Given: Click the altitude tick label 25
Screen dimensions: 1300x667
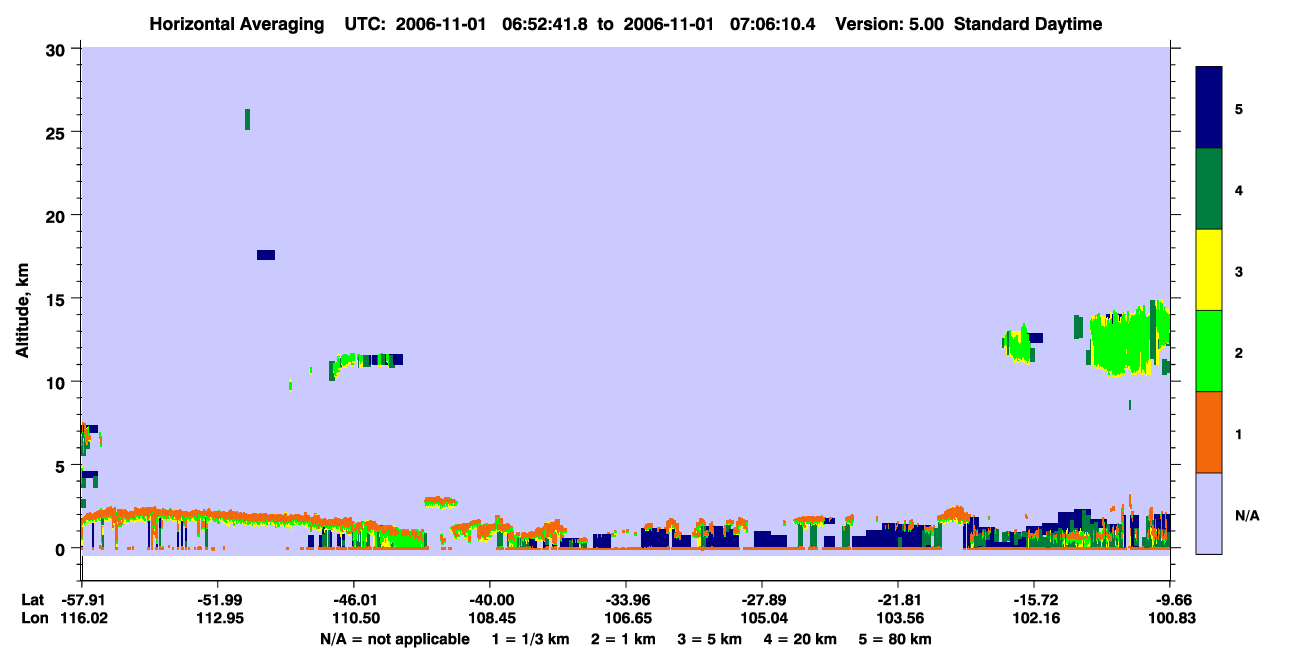Looking at the screenshot, I should coord(58,132).
